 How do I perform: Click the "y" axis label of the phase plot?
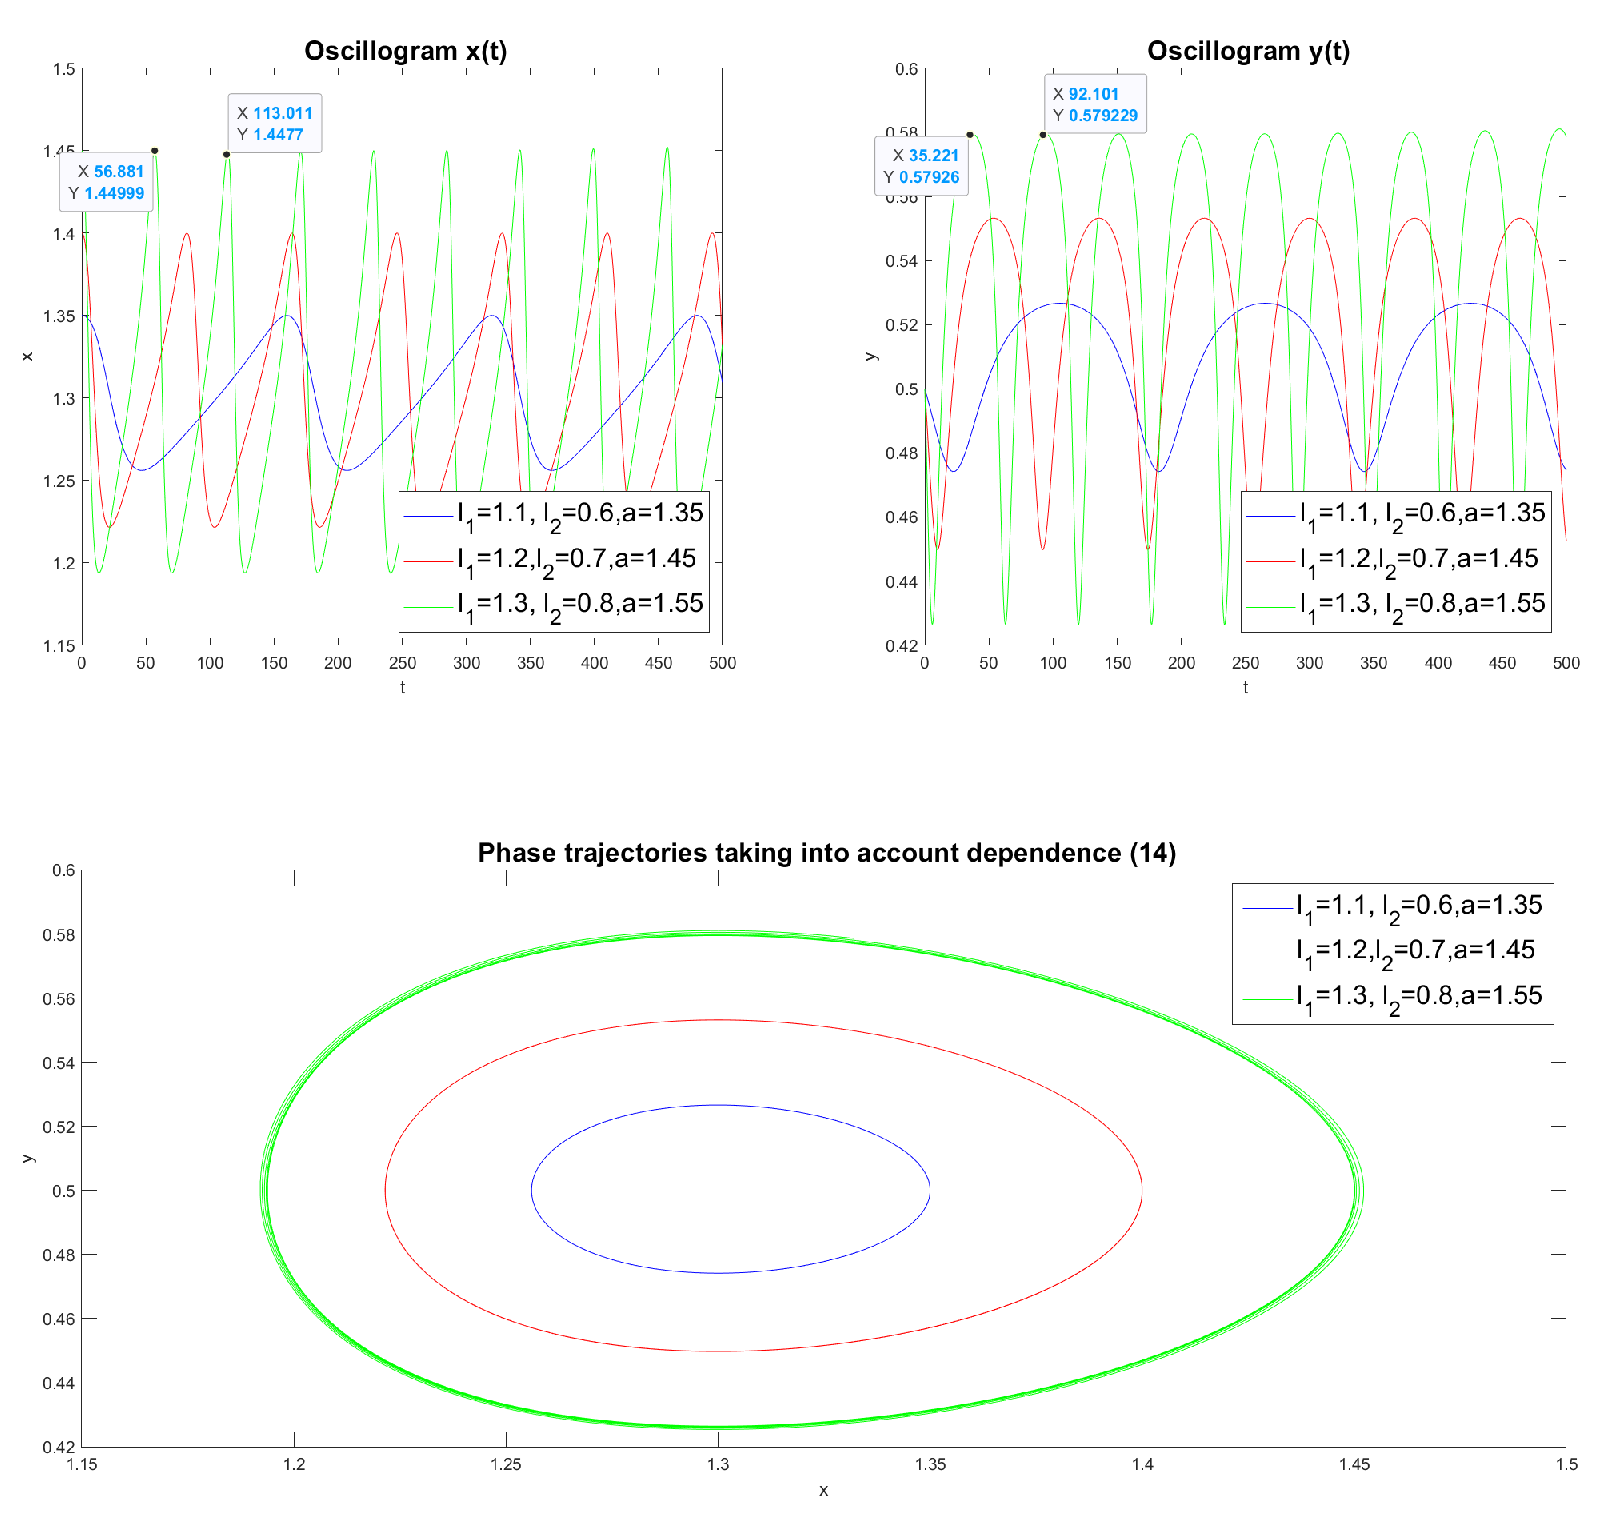[28, 1158]
